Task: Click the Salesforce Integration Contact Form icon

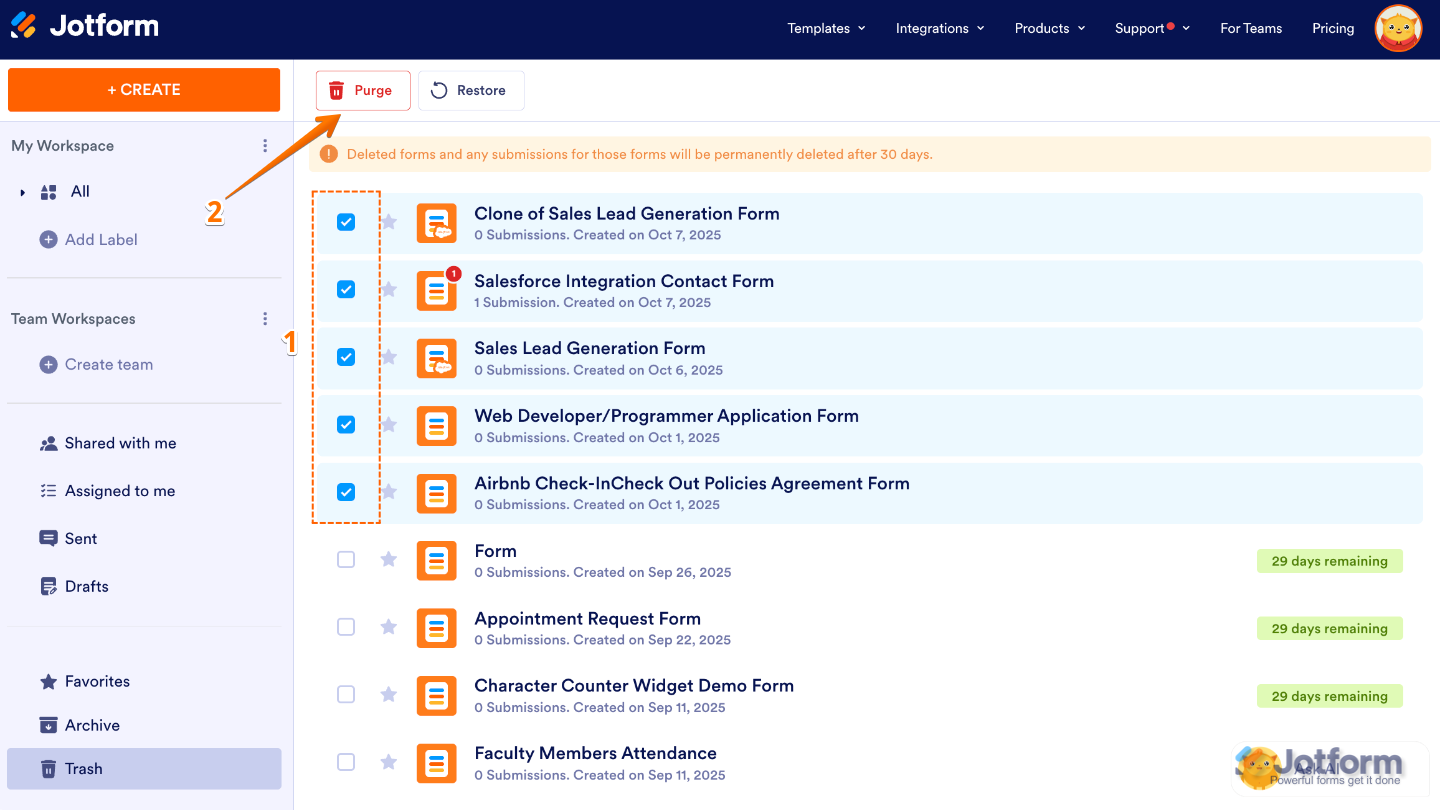Action: pyautogui.click(x=436, y=291)
